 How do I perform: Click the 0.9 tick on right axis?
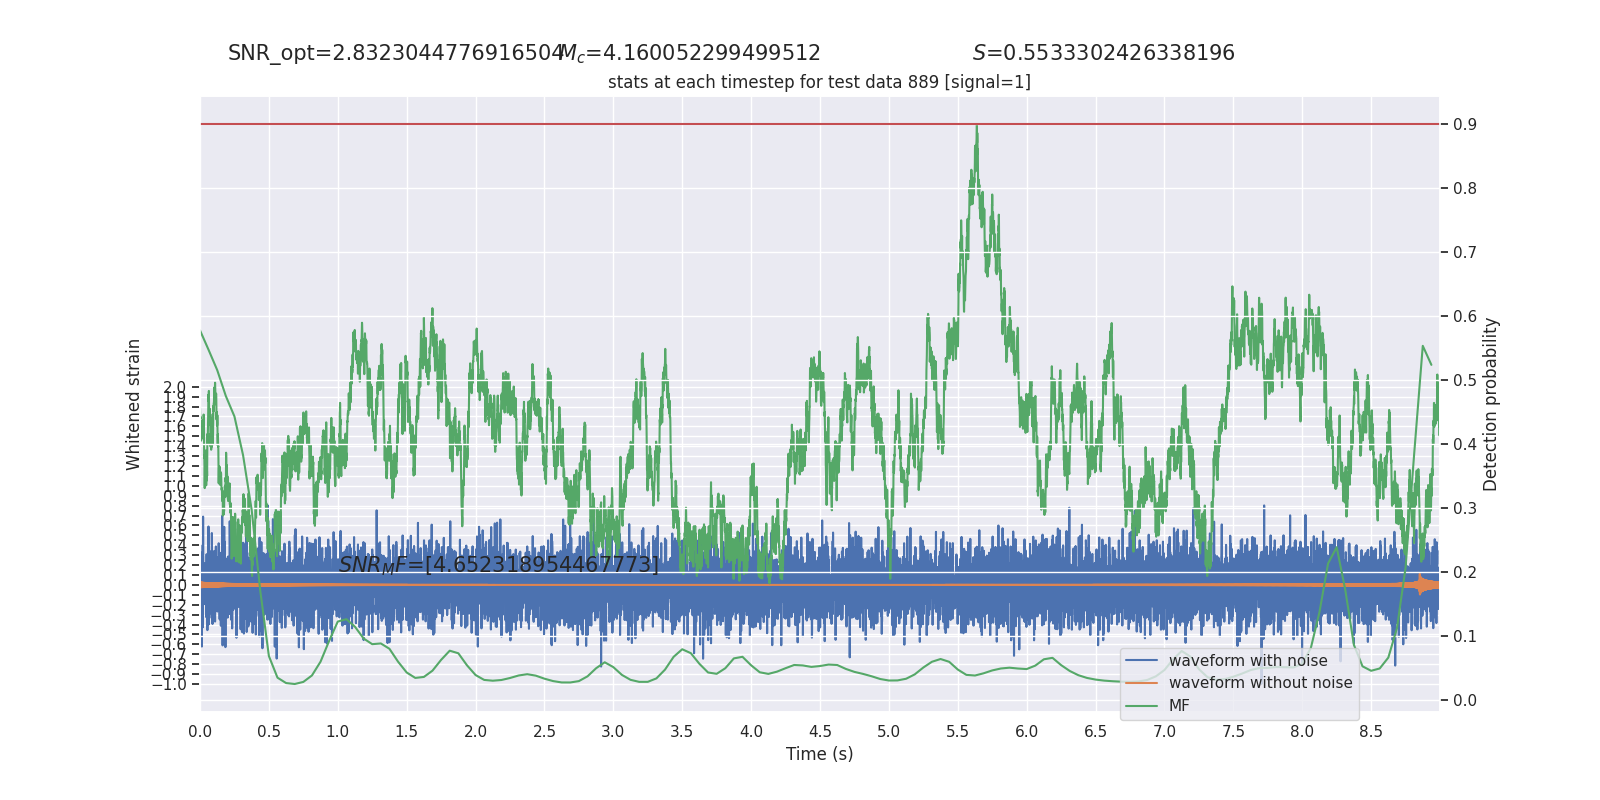point(1465,124)
